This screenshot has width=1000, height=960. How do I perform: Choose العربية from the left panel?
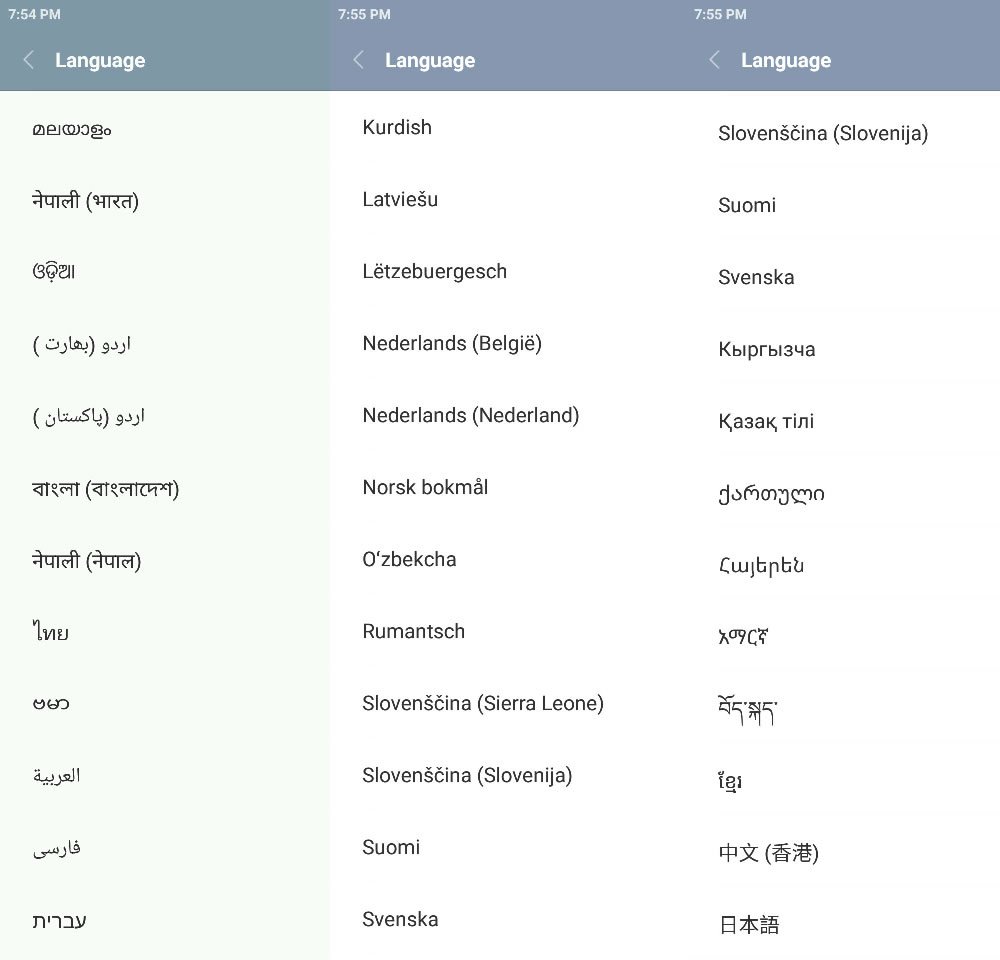click(x=58, y=775)
